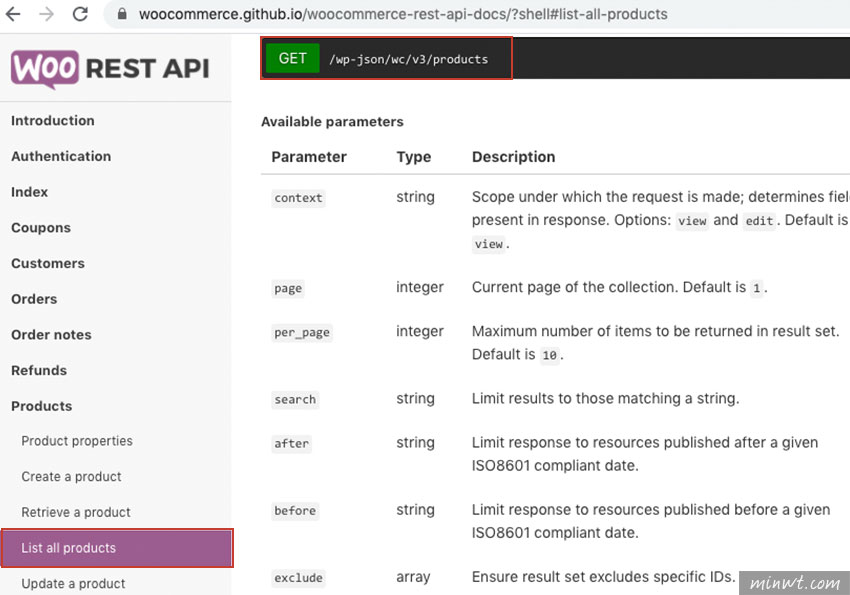The width and height of the screenshot is (850, 595).
Task: Click the default value 1 for page
Action: pos(757,288)
